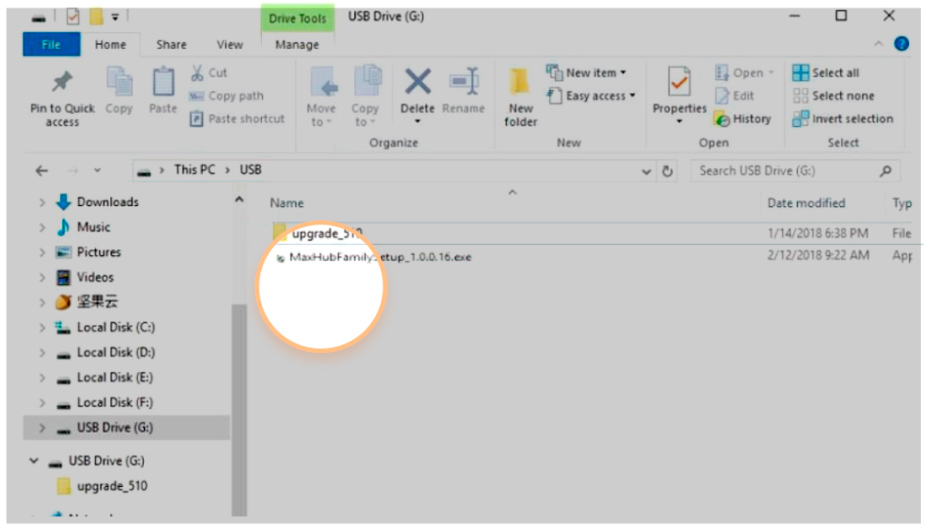Click the Rename icon in ribbon
926x528 pixels.
tap(463, 84)
